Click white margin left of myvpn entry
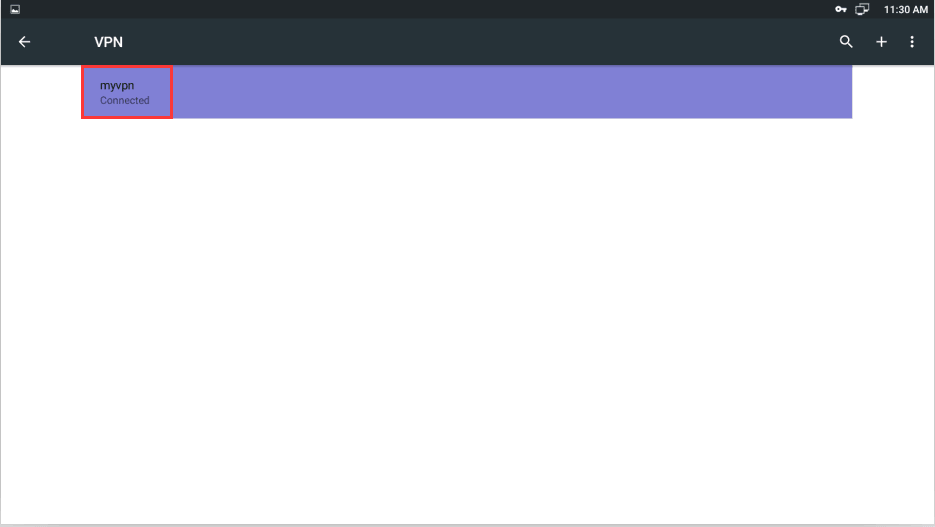Screen dimensions: 935x527 pos(41,92)
